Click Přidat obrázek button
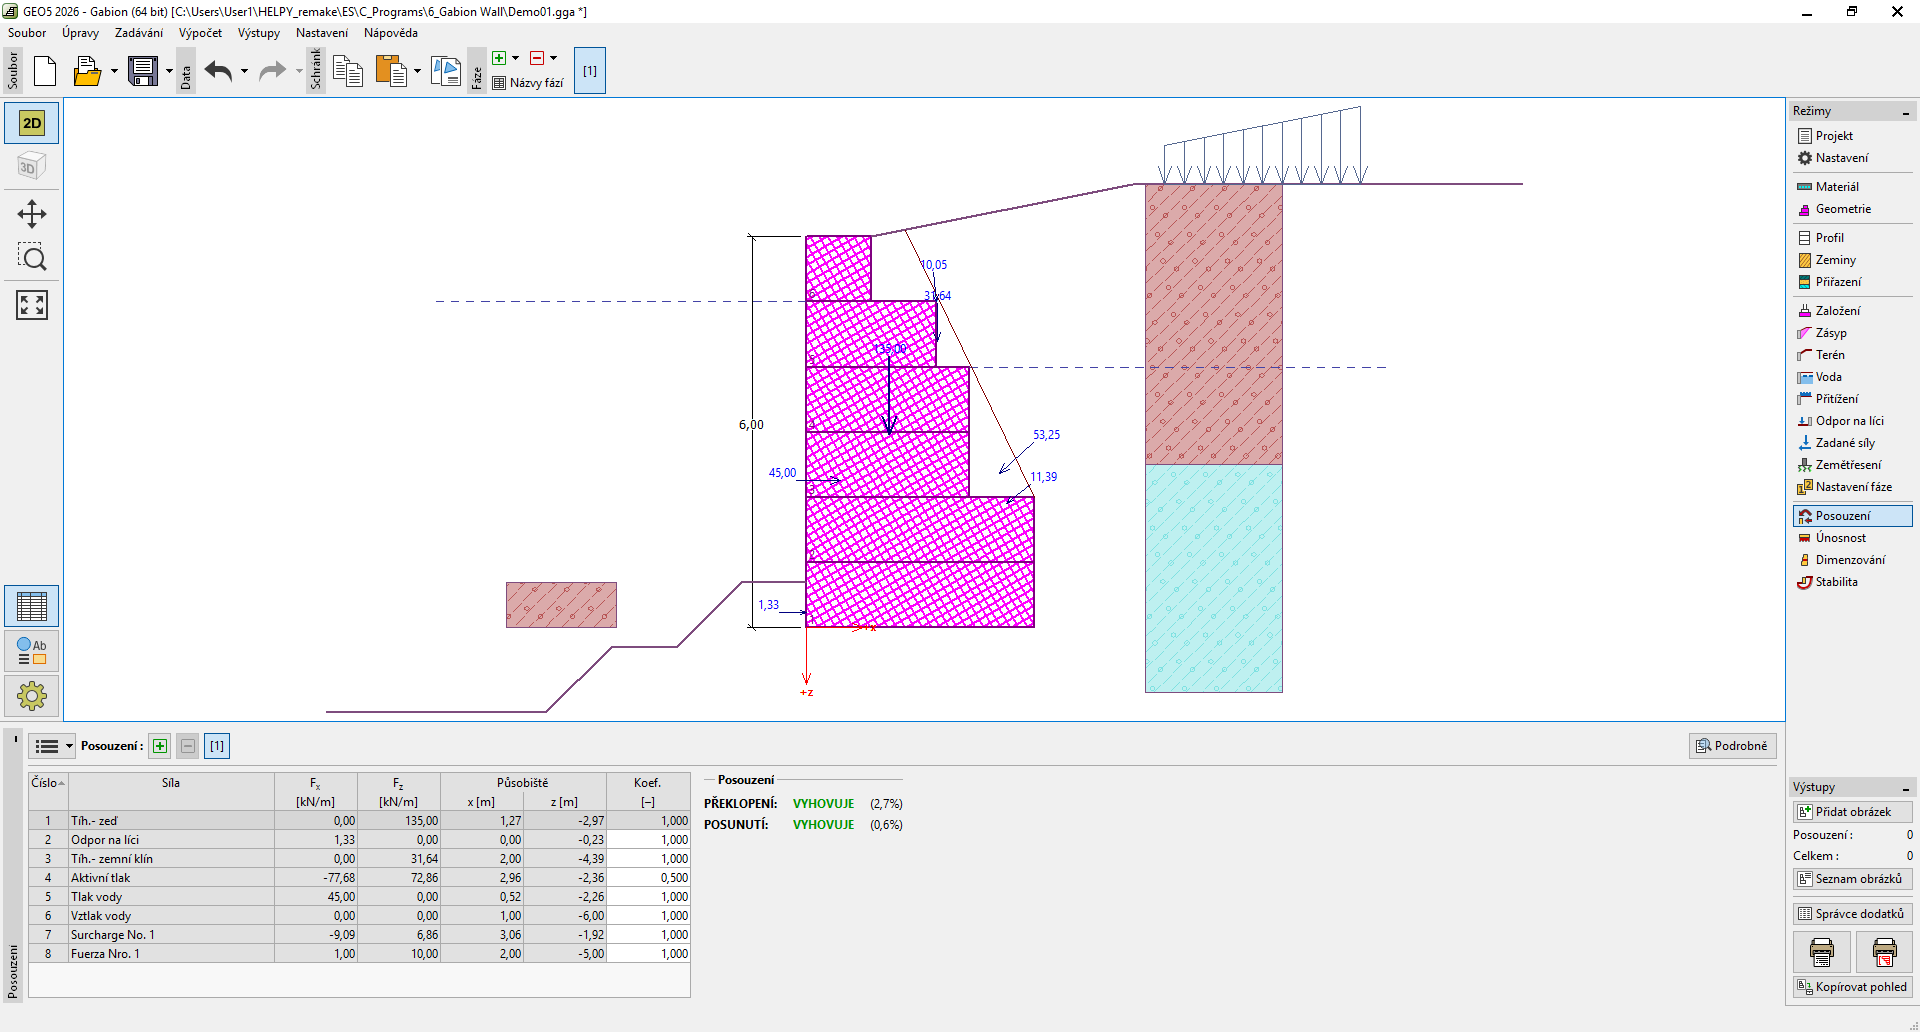 coord(1852,812)
